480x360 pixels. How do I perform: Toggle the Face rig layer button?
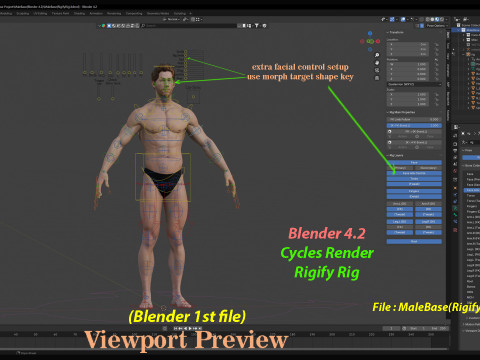pos(414,163)
